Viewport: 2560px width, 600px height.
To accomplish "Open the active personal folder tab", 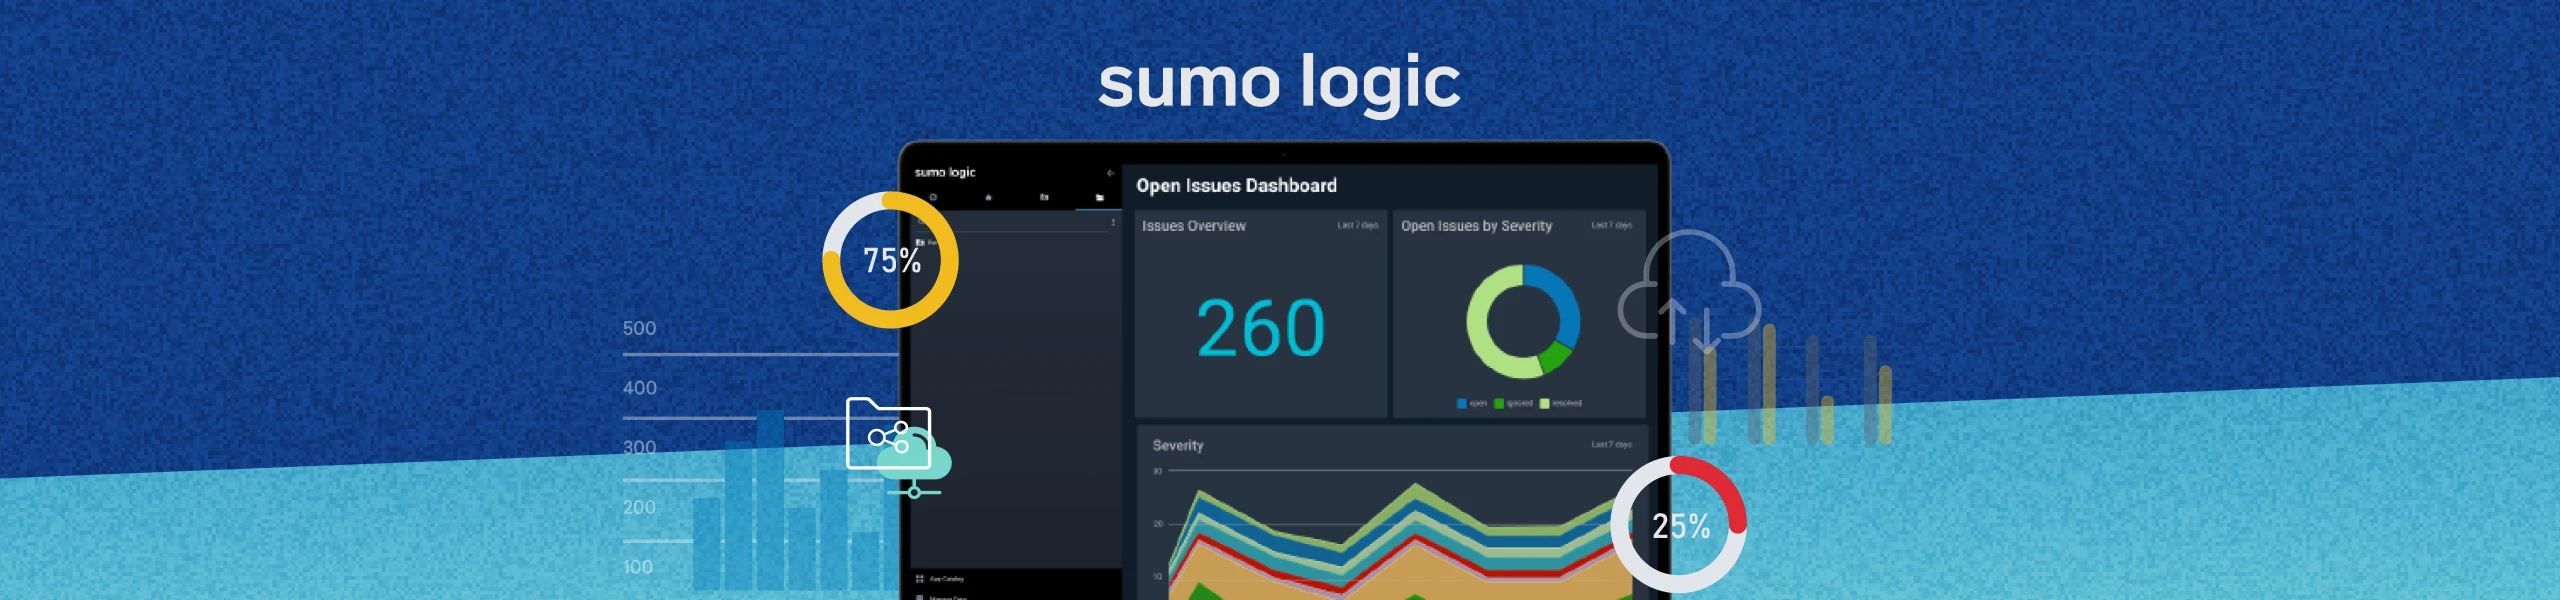I will tap(1099, 198).
